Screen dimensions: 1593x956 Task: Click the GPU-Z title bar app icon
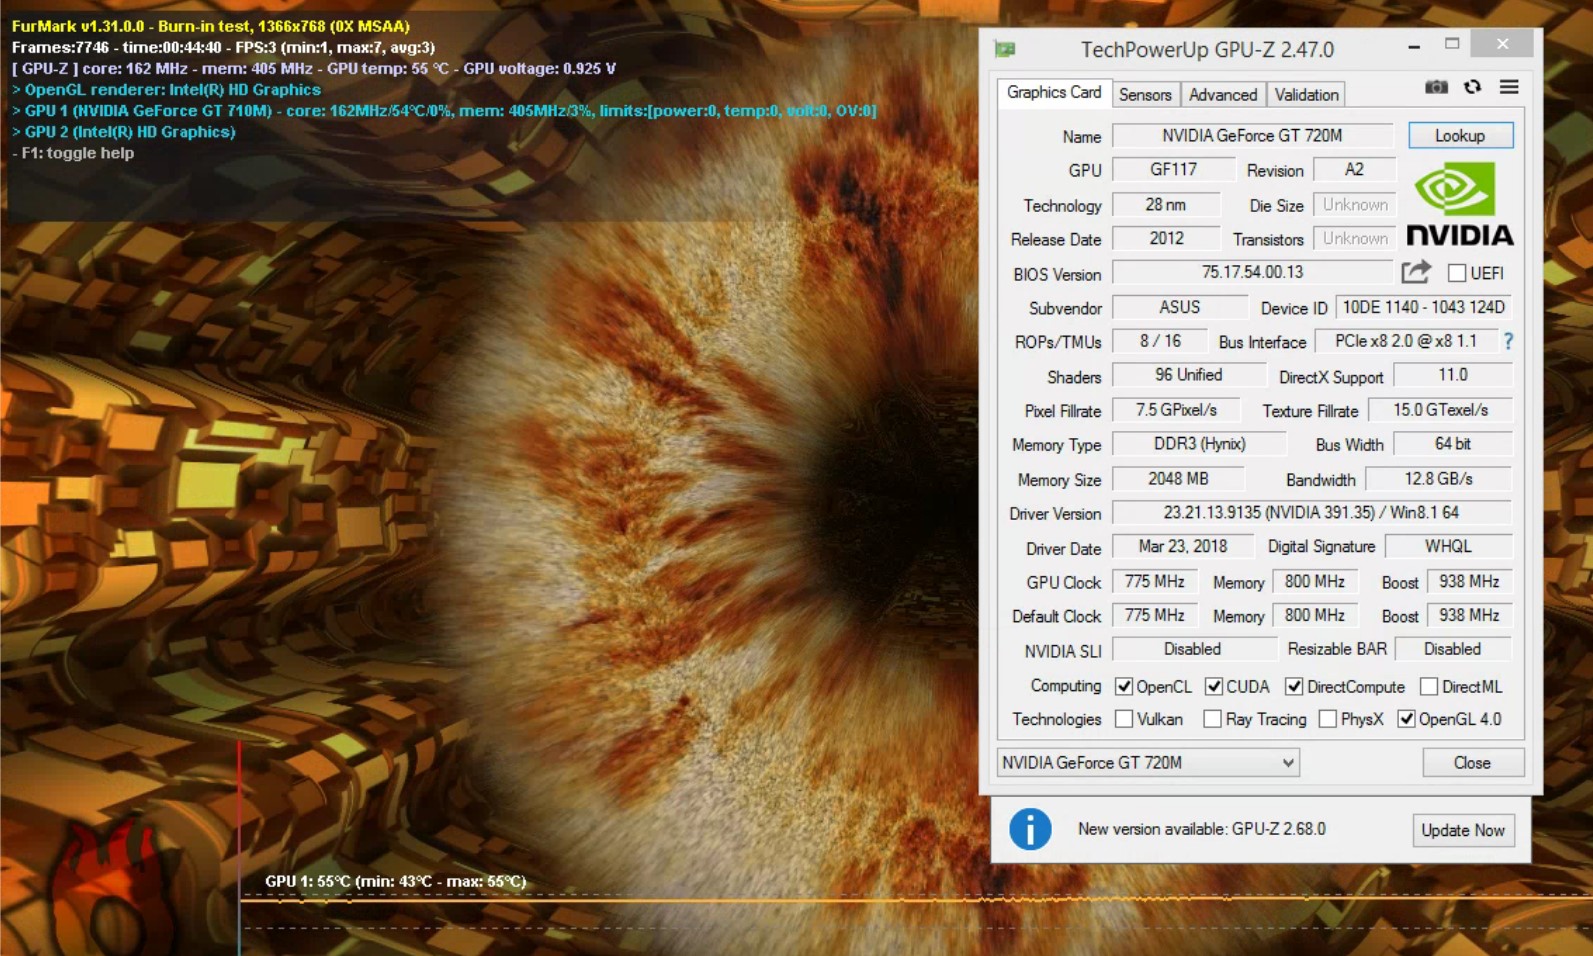coord(1005,49)
